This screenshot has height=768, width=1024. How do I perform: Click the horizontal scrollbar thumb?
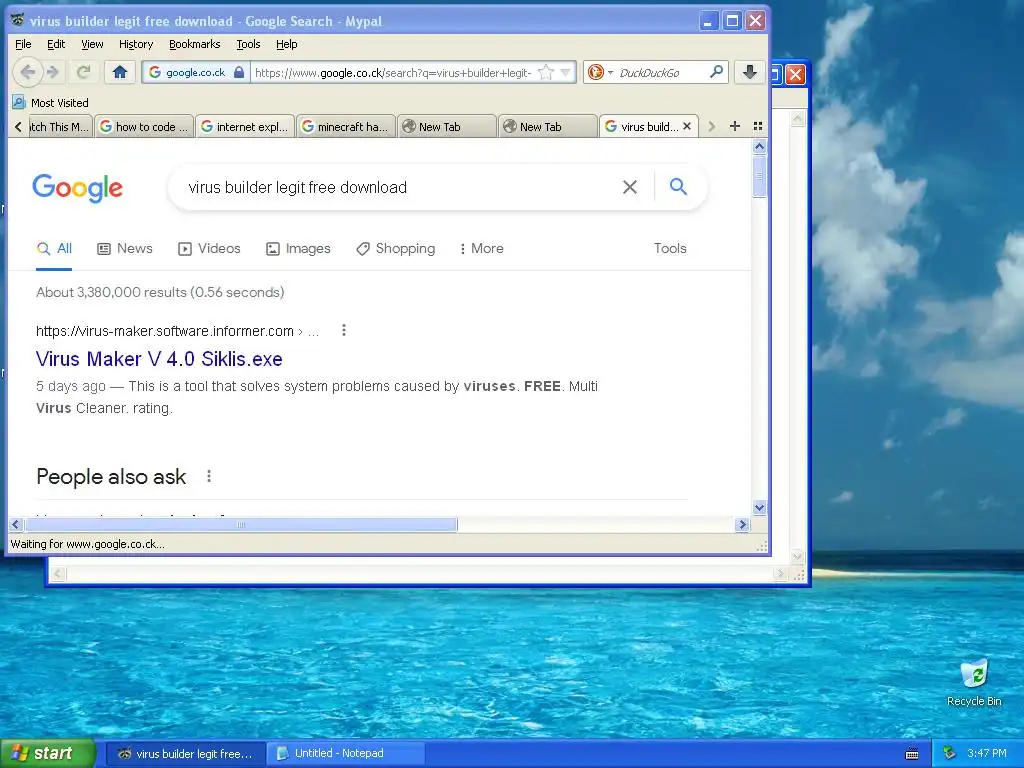241,524
